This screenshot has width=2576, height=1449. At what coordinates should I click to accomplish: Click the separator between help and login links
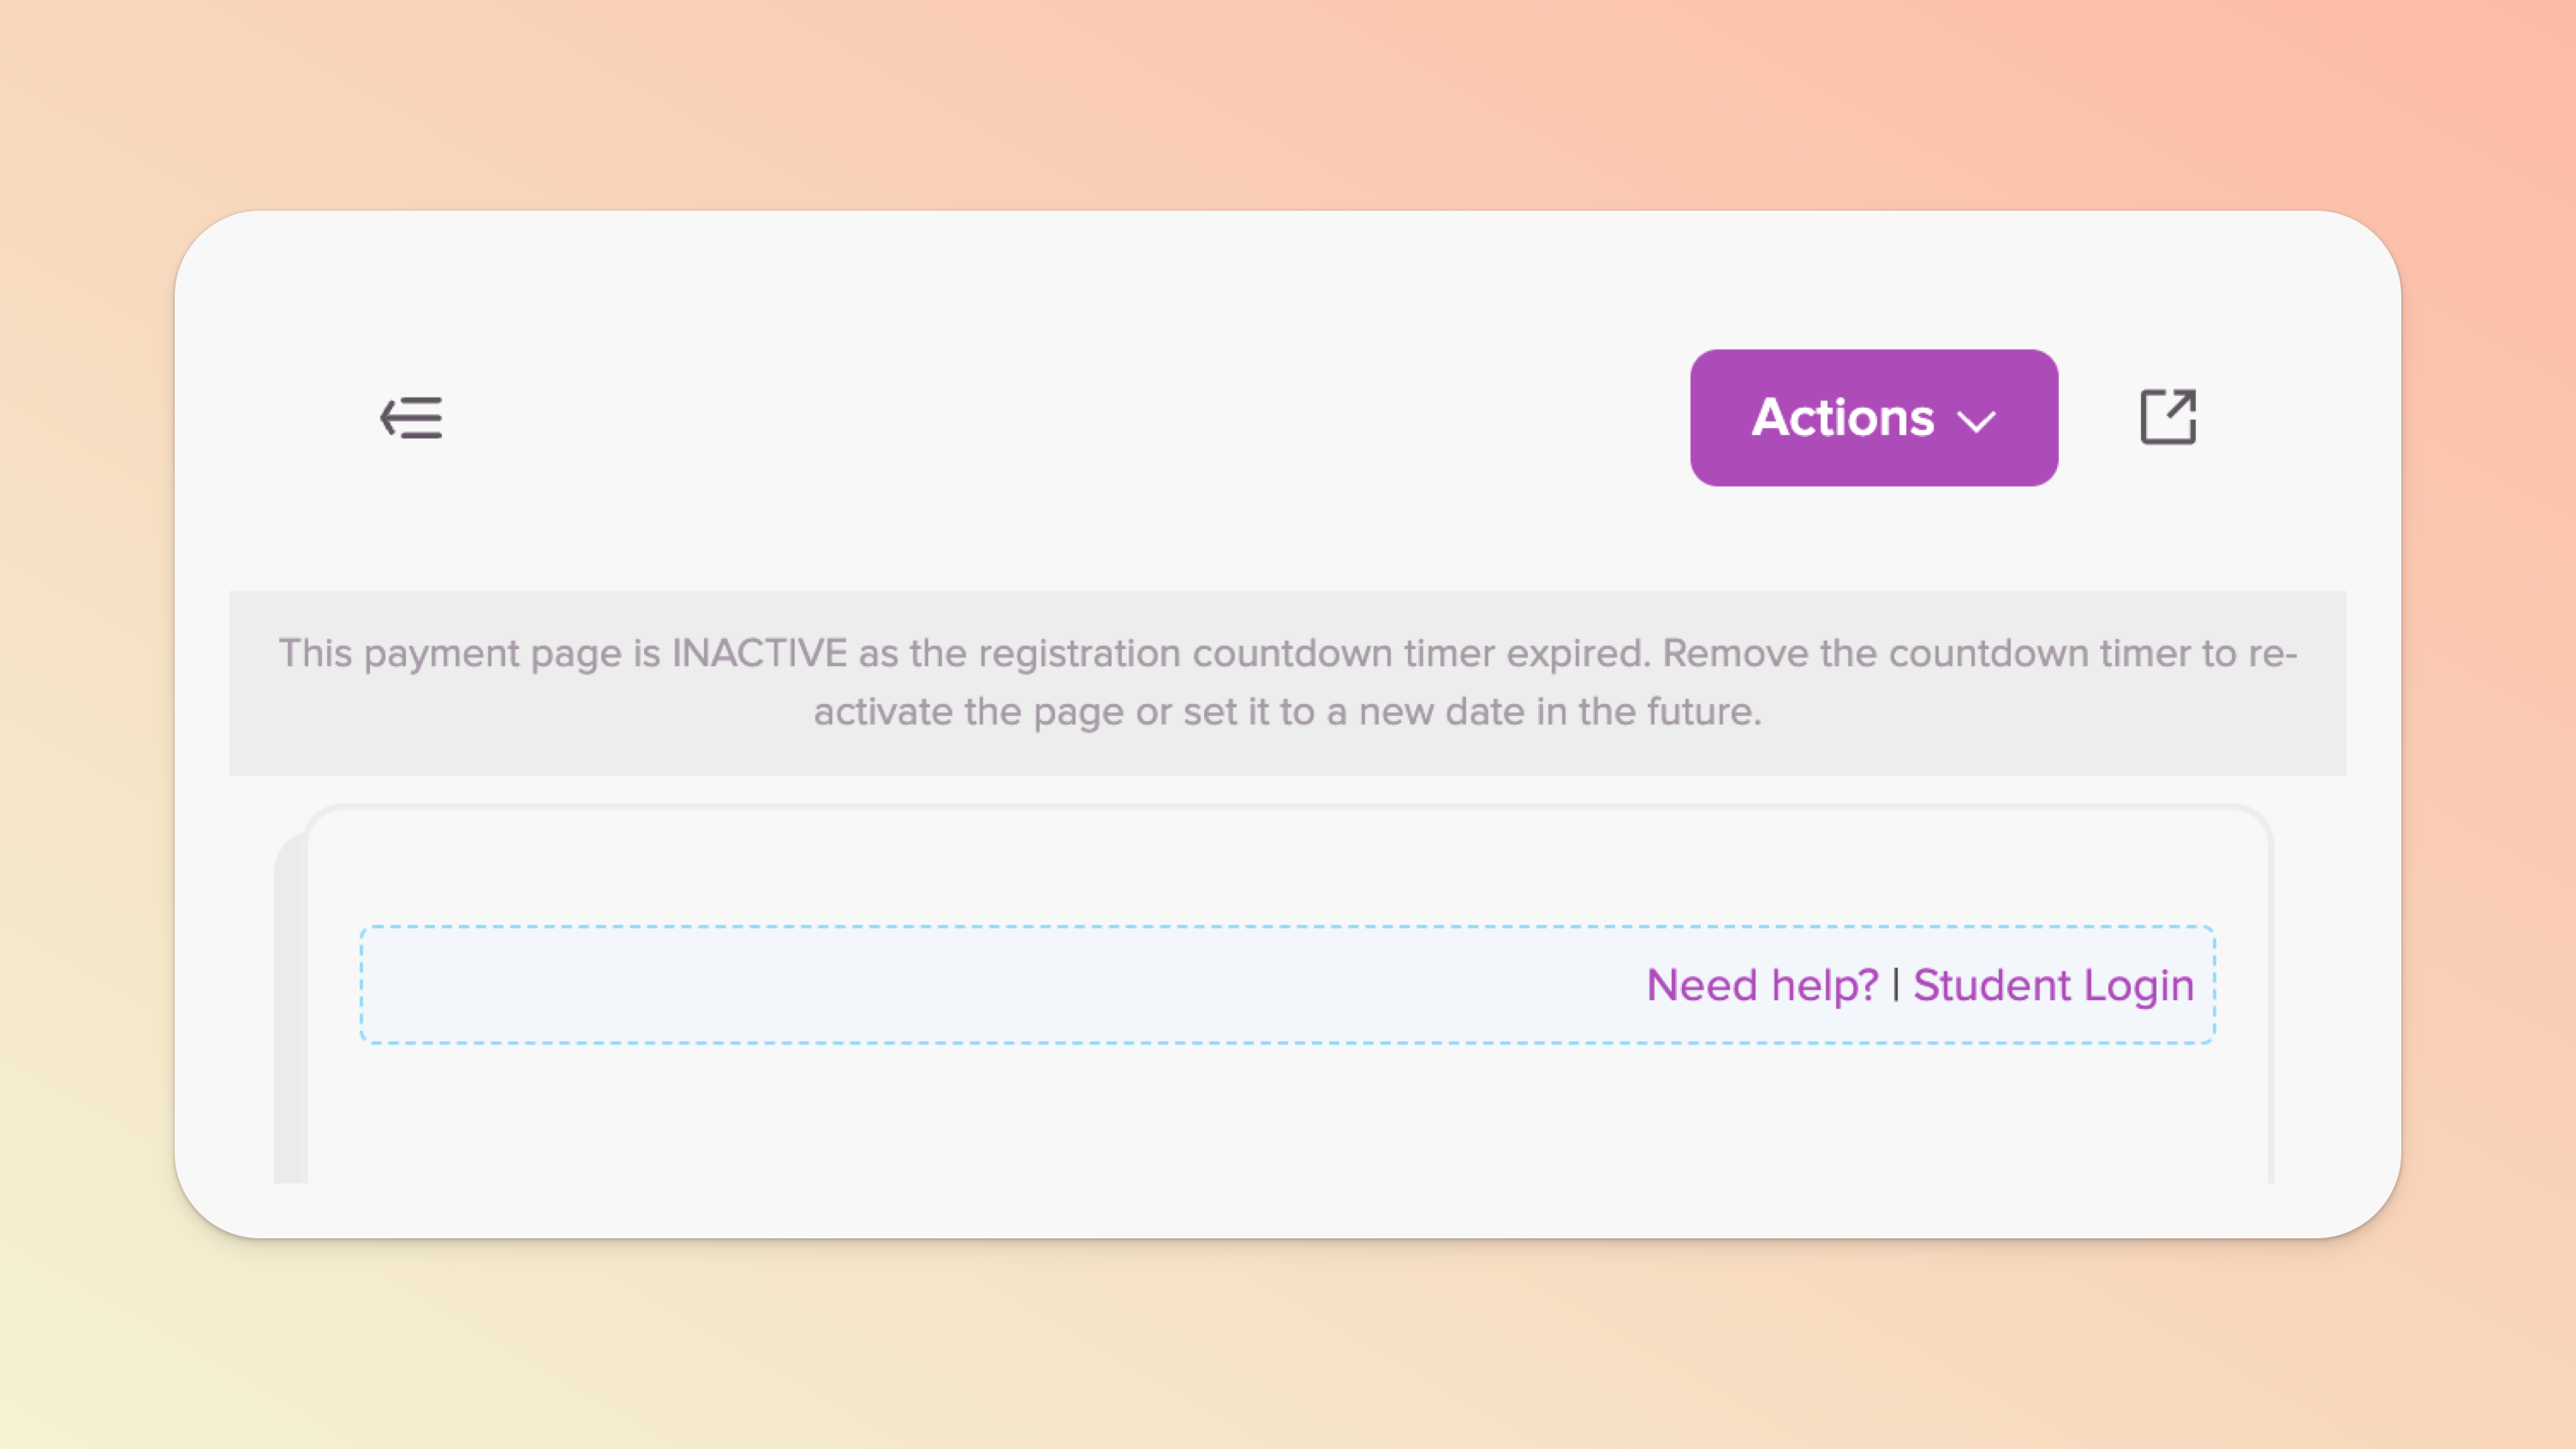point(1896,985)
